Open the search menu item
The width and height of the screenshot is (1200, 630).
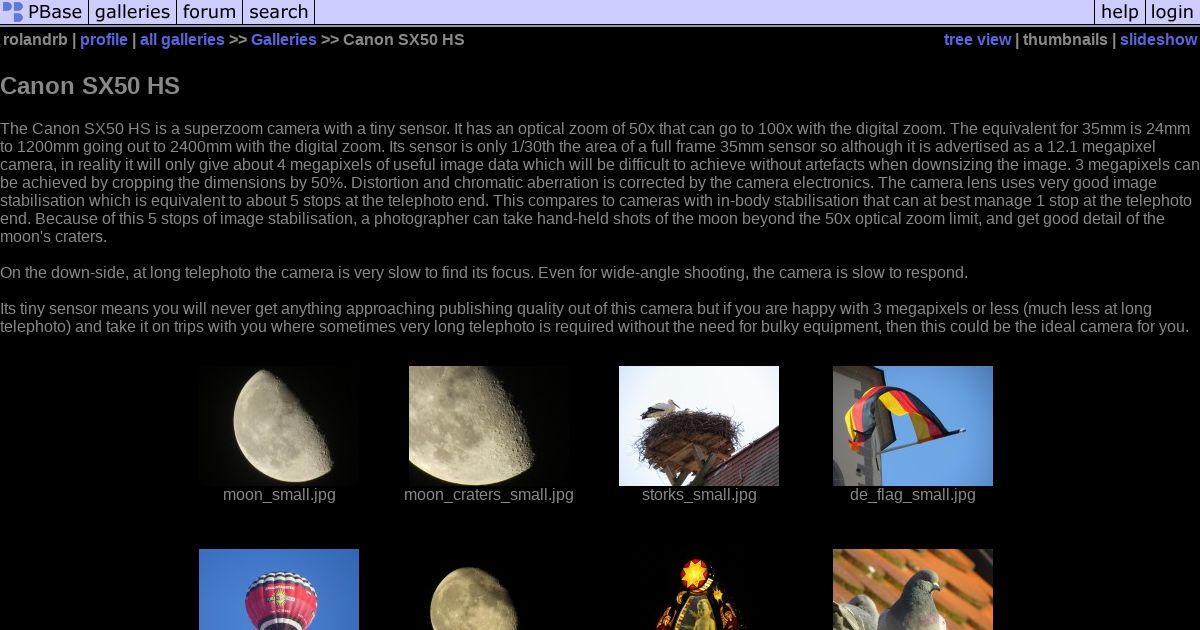coord(278,12)
